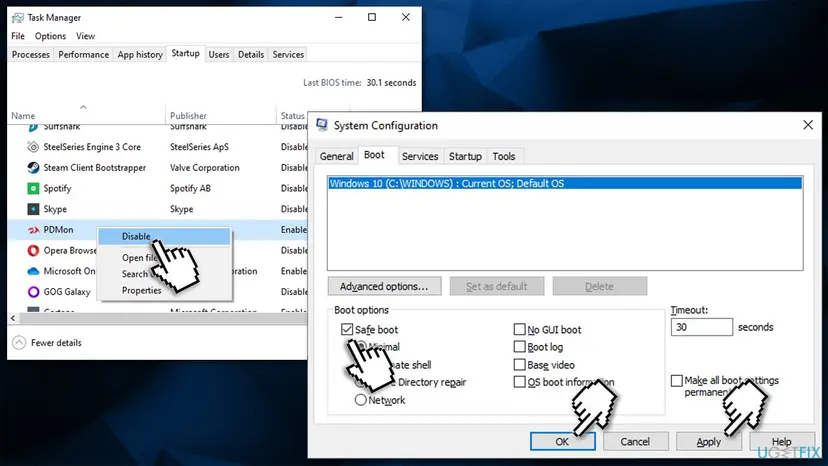Screen dimensions: 828x466
Task: Enable the OS boot information checkbox
Action: tap(520, 382)
